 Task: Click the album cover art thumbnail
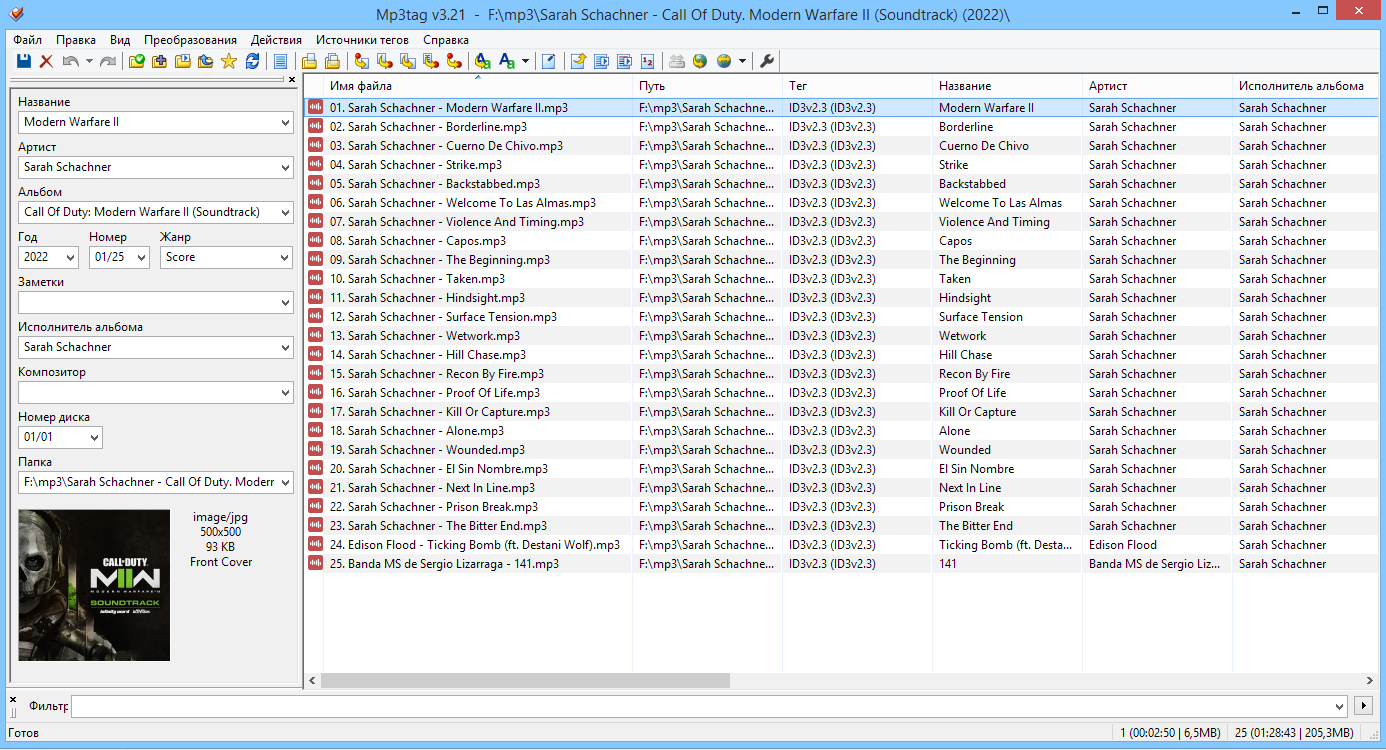click(94, 585)
